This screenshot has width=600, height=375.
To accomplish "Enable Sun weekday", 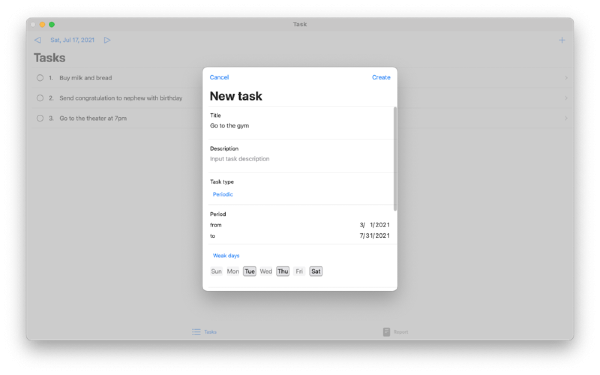I will pos(216,271).
